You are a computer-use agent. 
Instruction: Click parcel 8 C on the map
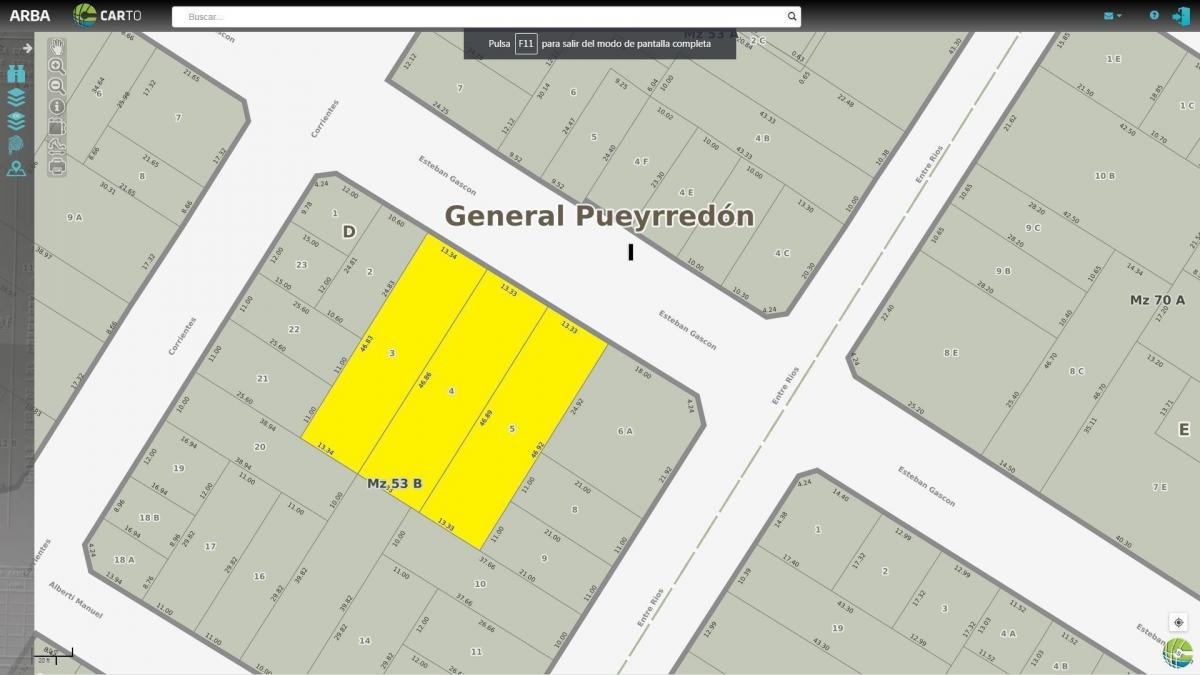[x=1076, y=371]
